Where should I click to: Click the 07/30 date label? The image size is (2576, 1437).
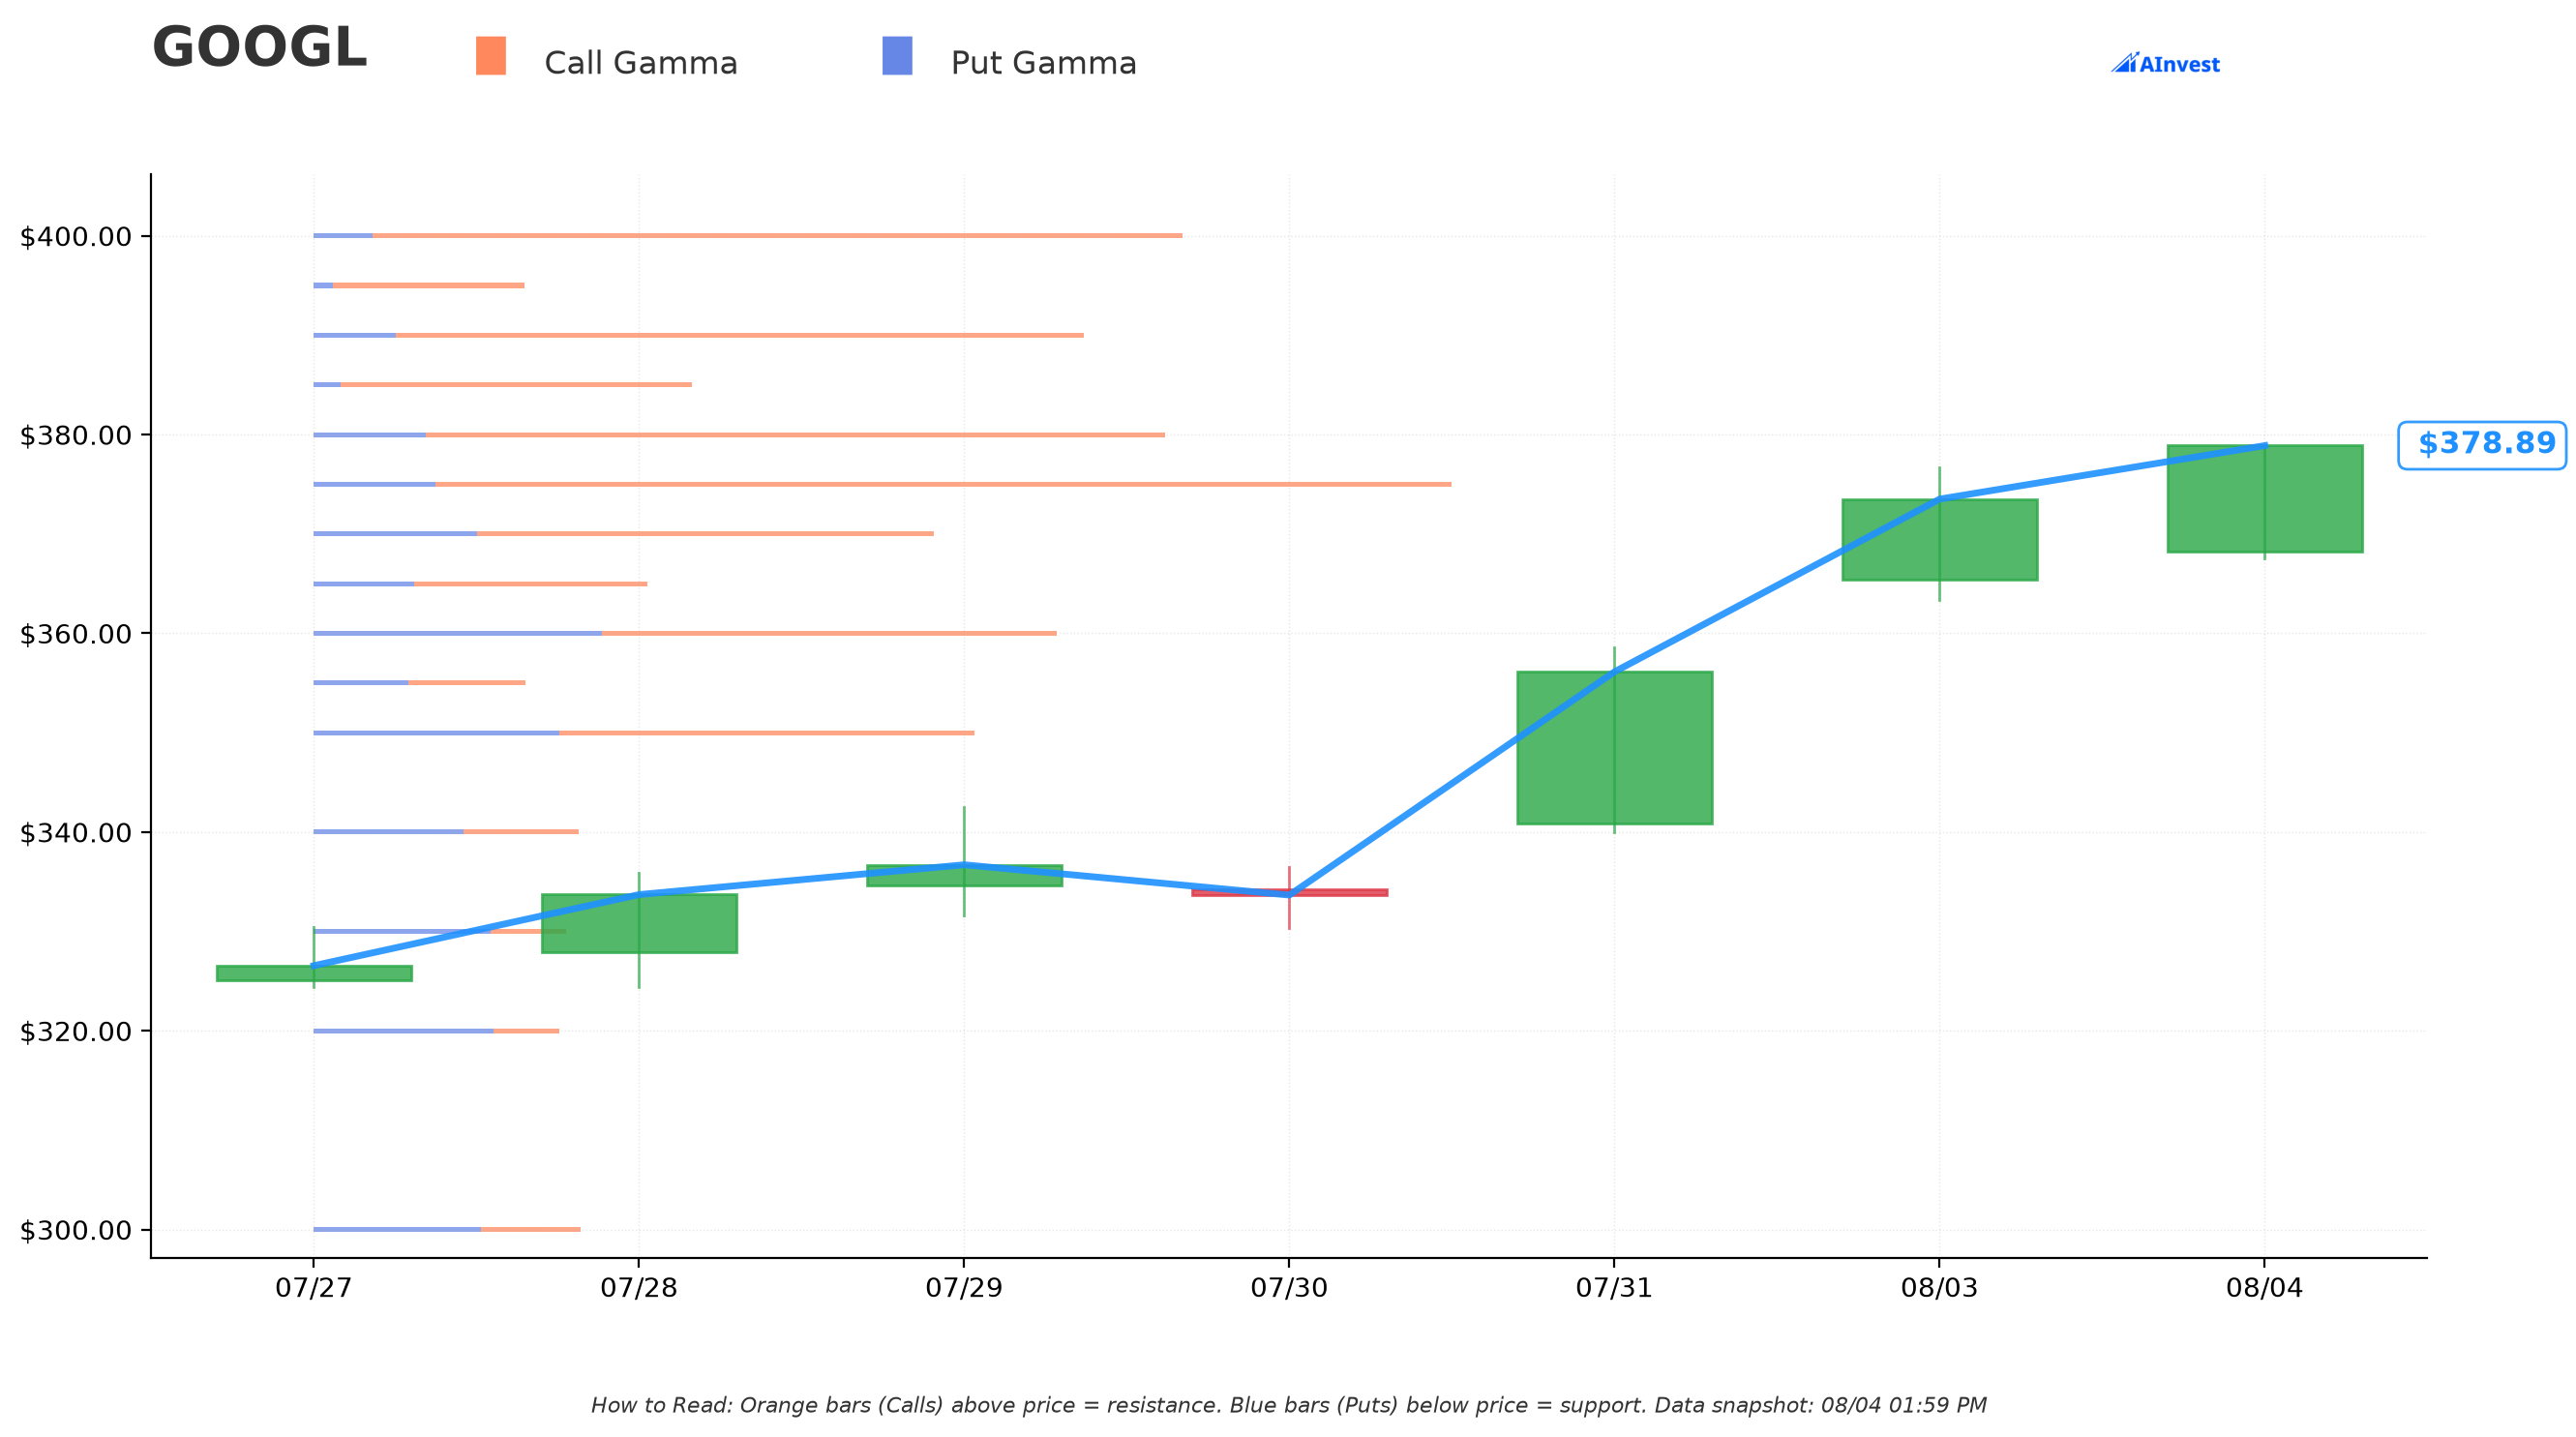point(1289,1288)
